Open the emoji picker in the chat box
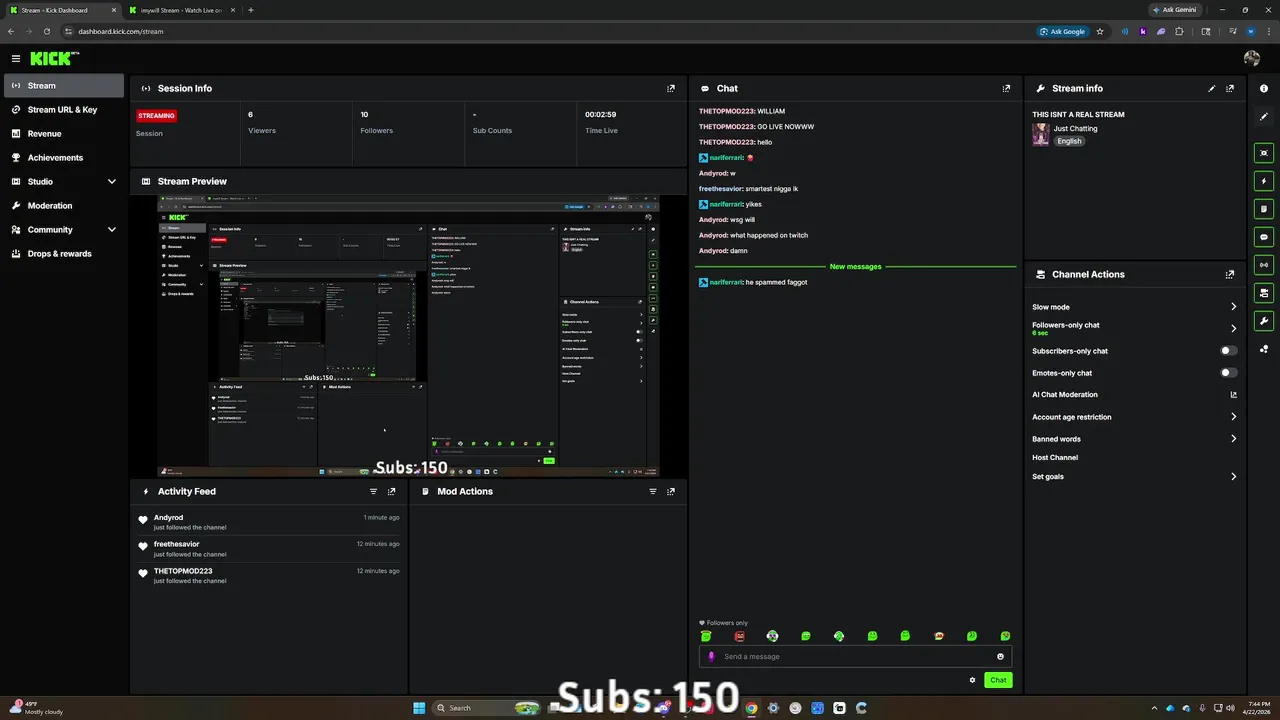 [x=1000, y=657]
